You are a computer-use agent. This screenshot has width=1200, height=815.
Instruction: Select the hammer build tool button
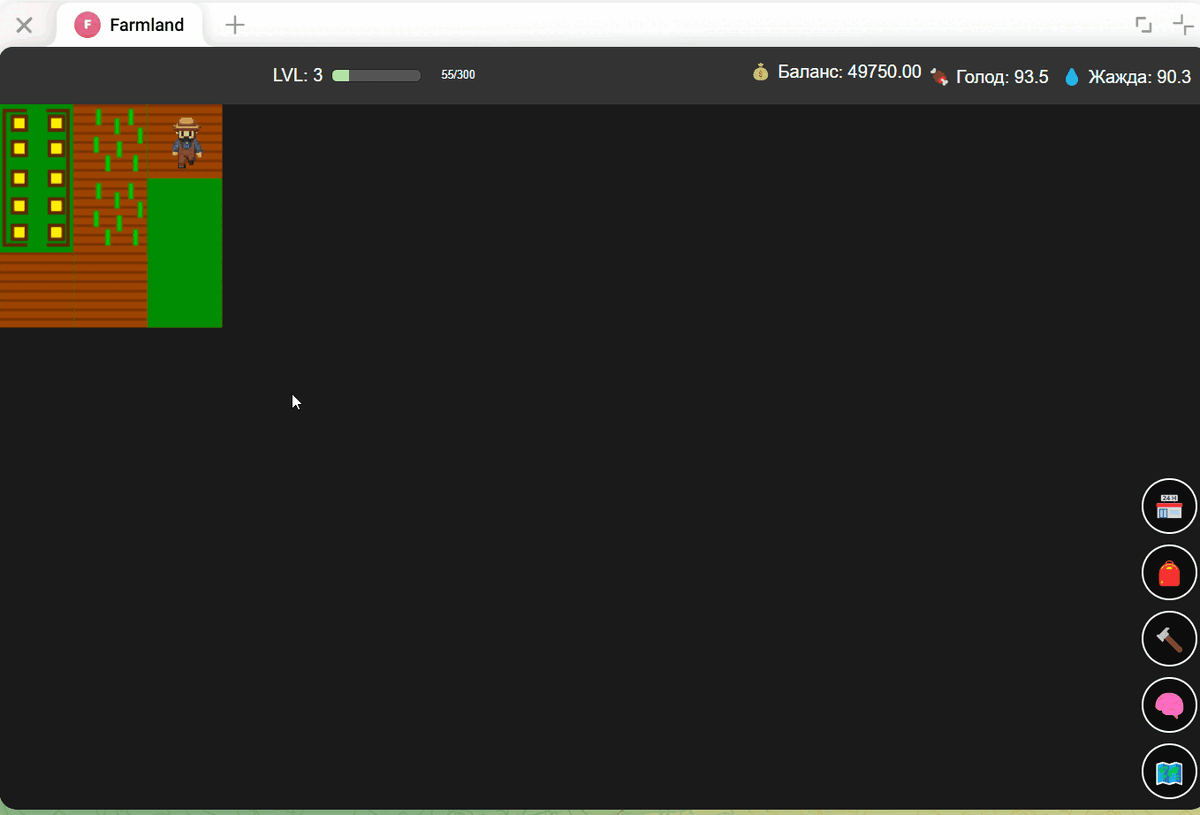click(x=1169, y=639)
